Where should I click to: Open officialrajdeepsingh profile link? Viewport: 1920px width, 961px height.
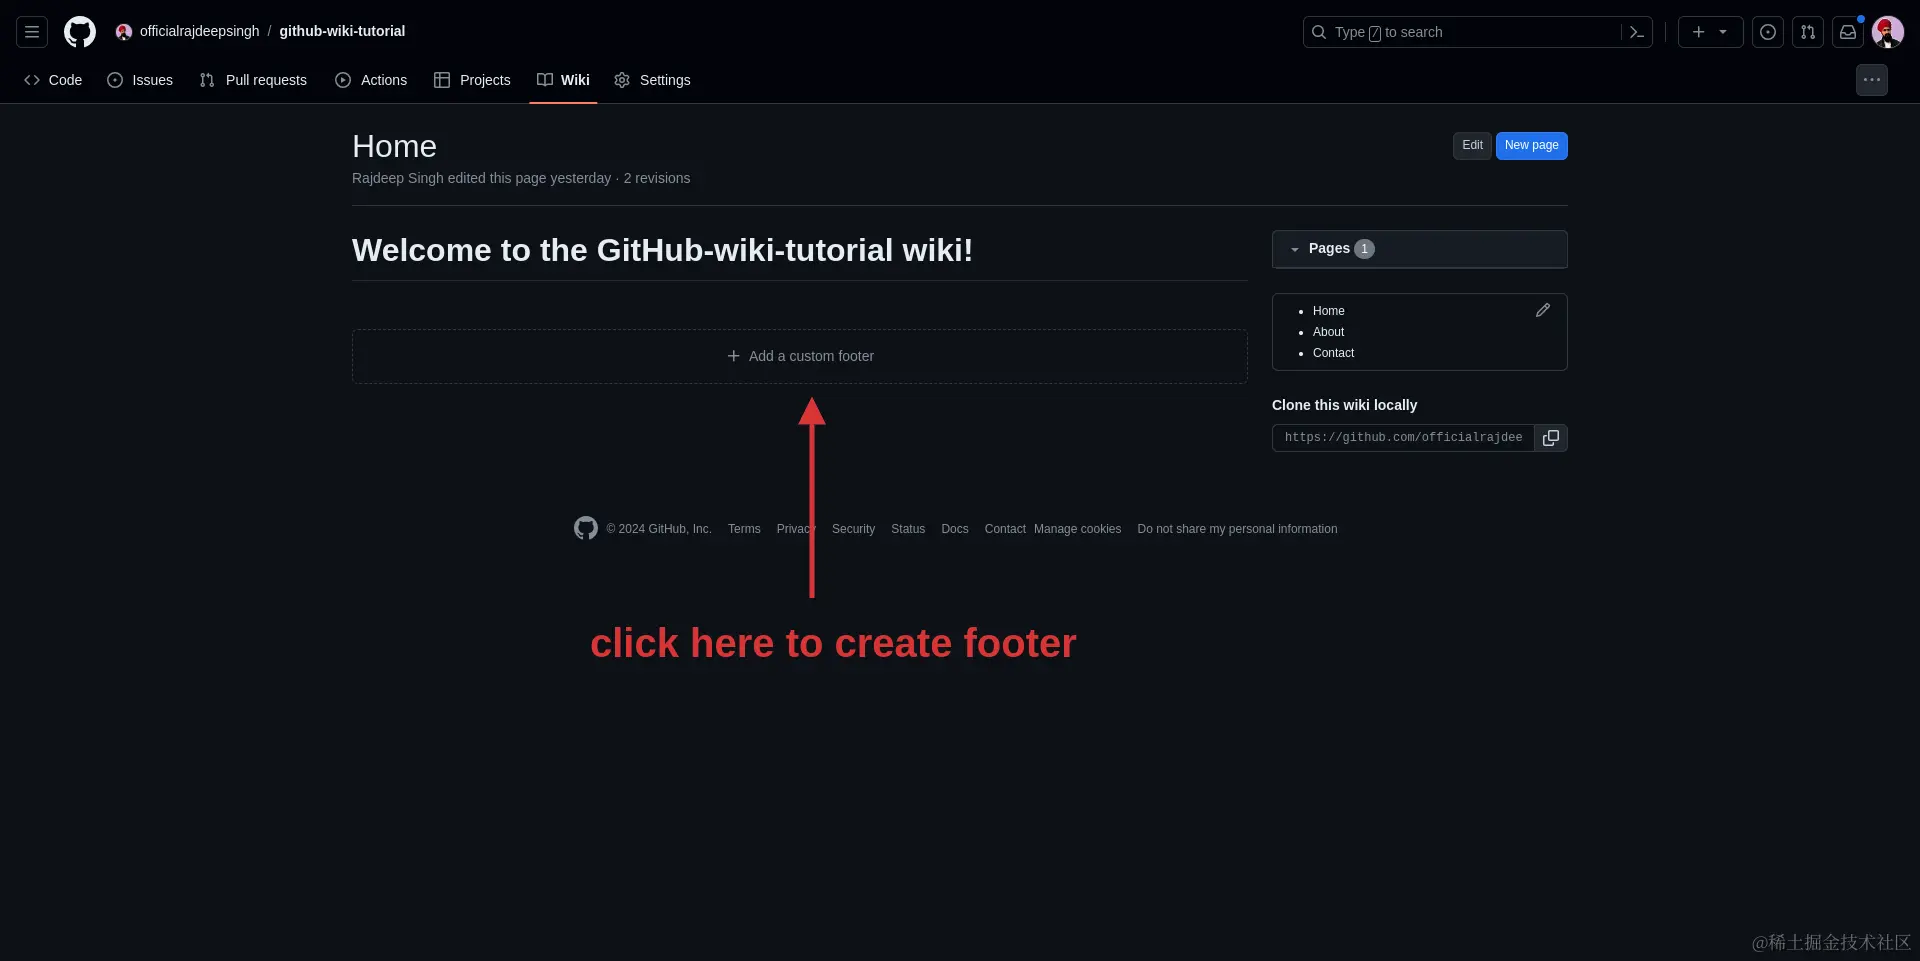coord(199,31)
